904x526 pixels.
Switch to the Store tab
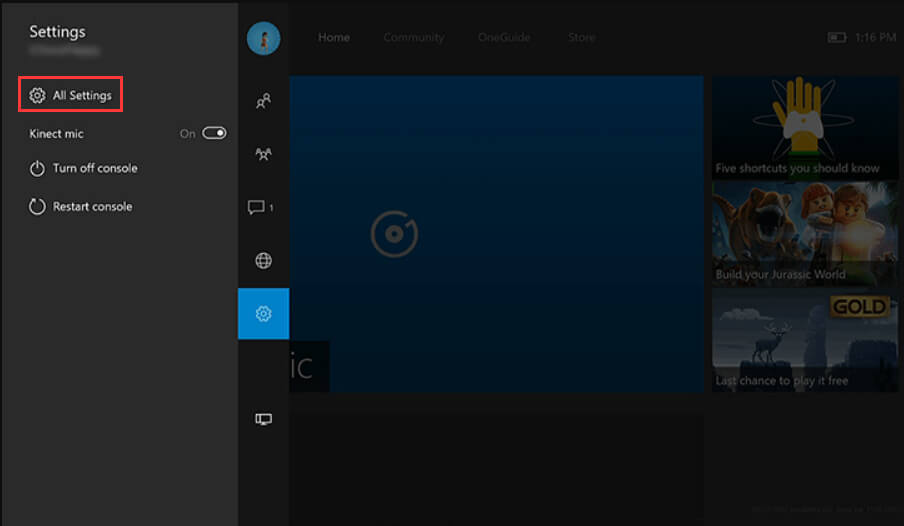[582, 37]
